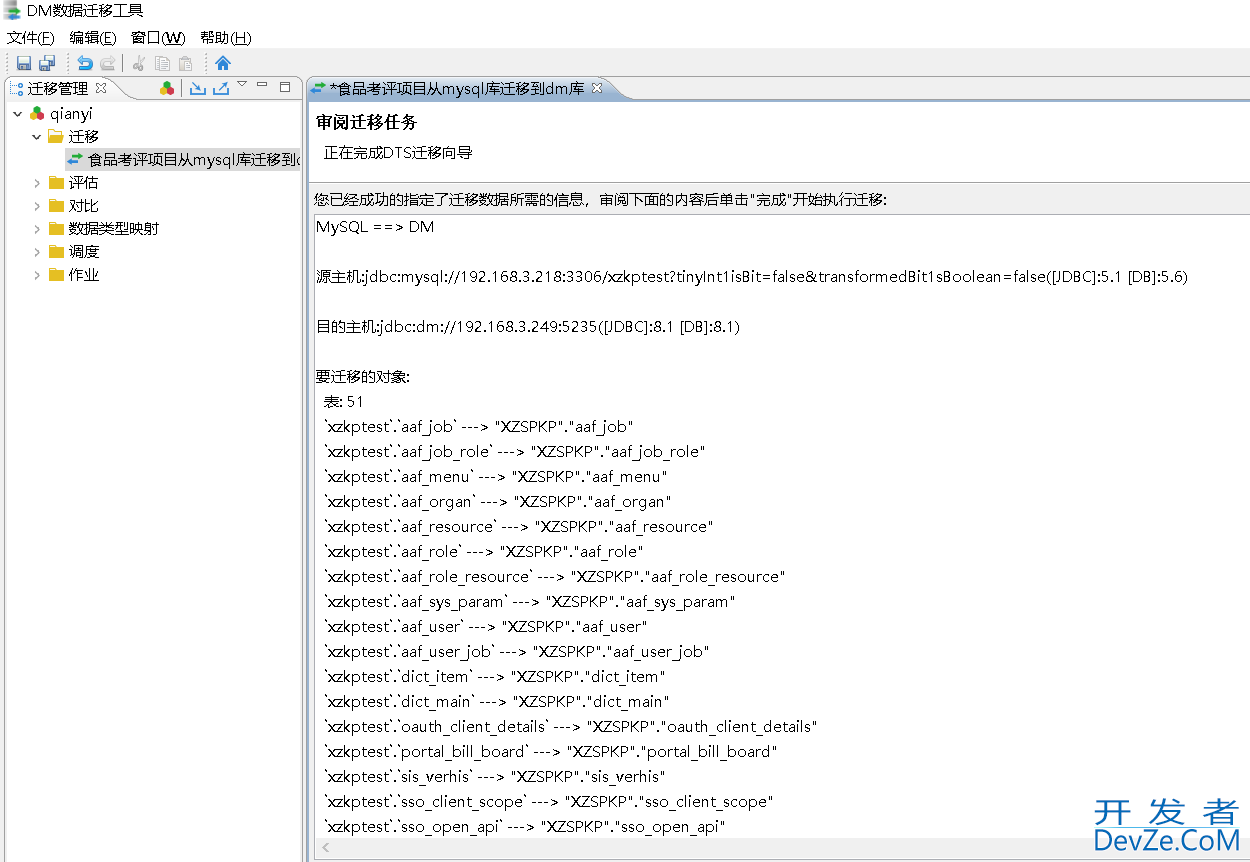The width and height of the screenshot is (1250, 862).
Task: Expand the 数据类型映射 folder arrow
Action: click(x=37, y=228)
